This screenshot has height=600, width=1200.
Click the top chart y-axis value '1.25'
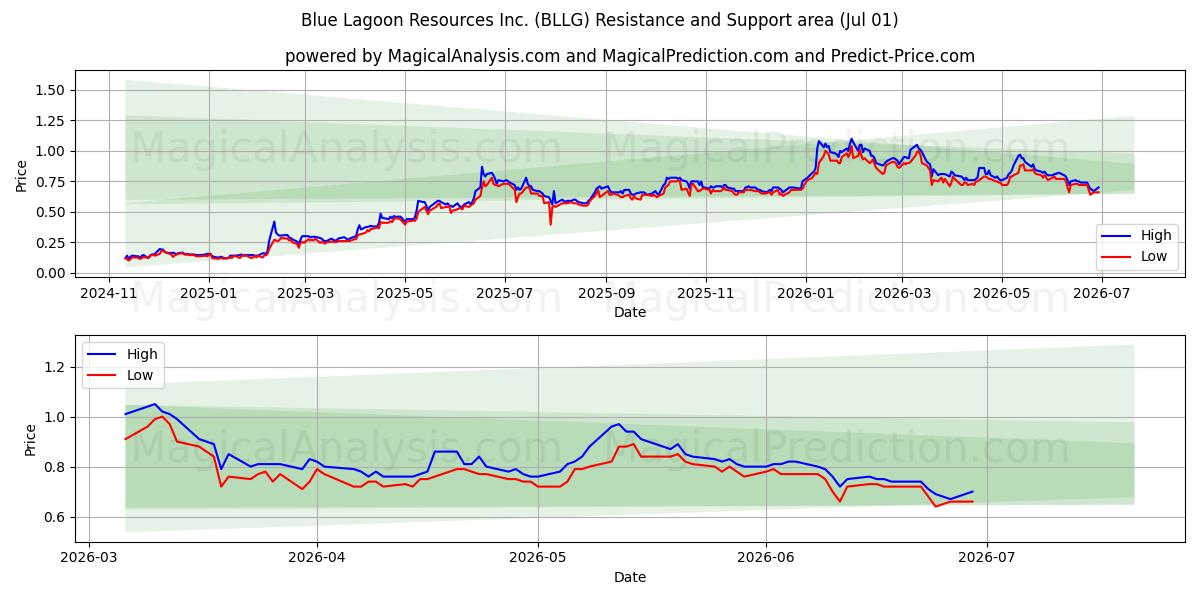(52, 121)
